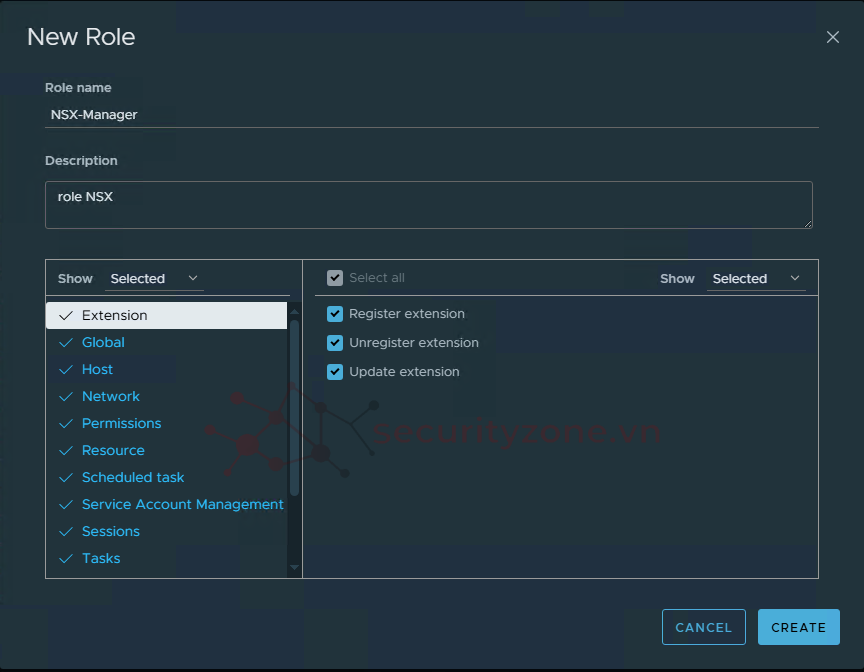Click the Role name input field
The width and height of the screenshot is (864, 672).
tap(431, 115)
